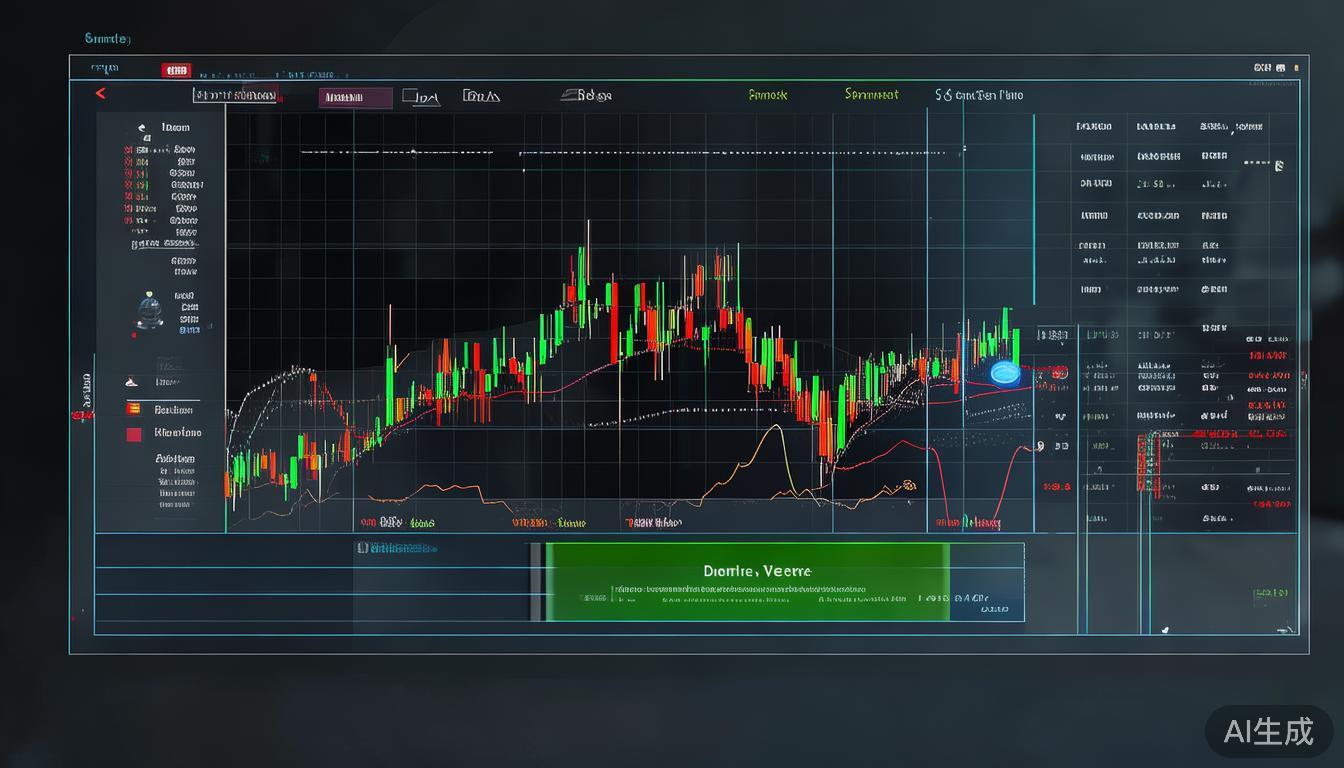Viewport: 1344px width, 768px height.
Task: Click the red back arrow chevron
Action: [100, 94]
